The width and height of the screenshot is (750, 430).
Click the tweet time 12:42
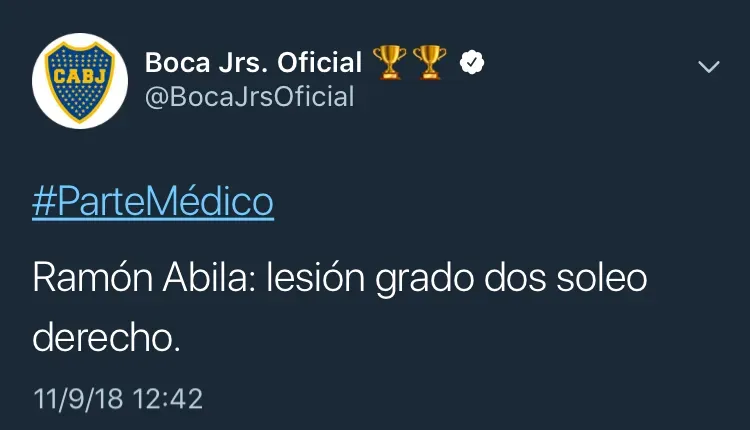coord(169,399)
